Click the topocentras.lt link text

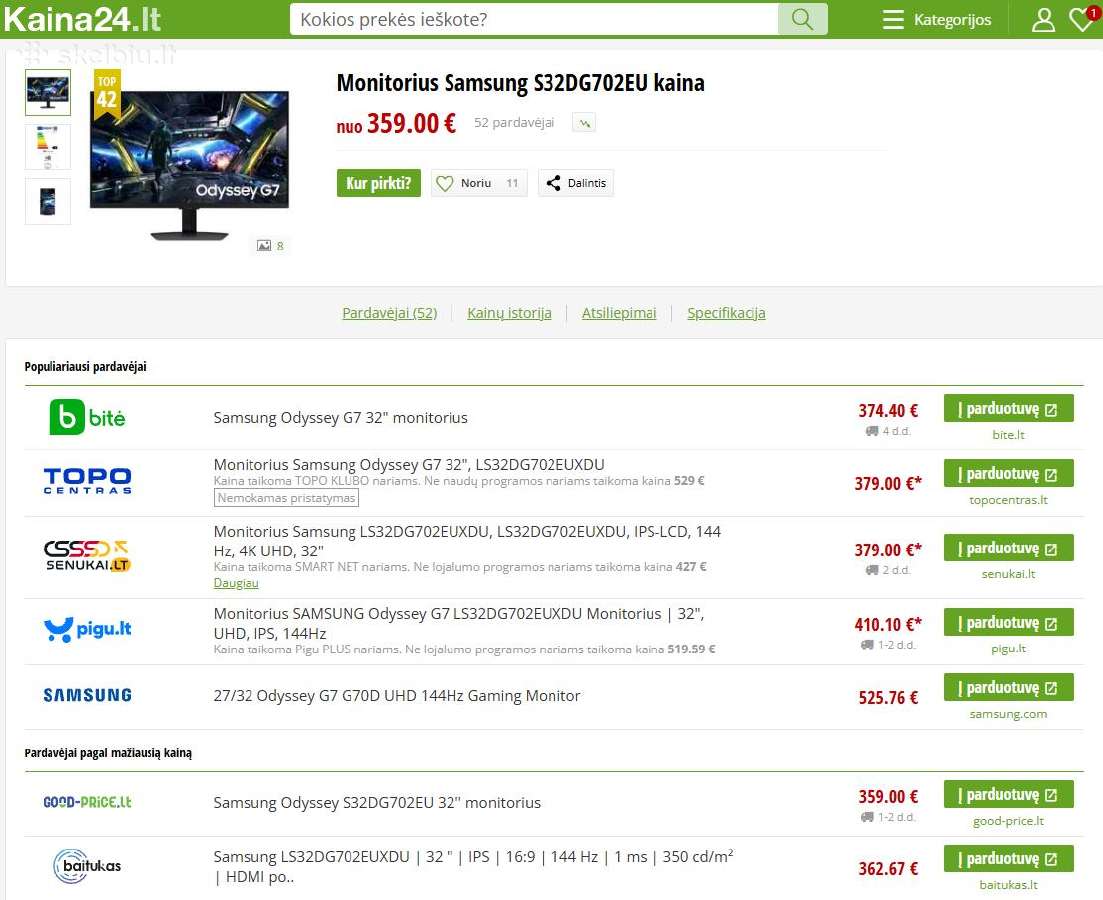tap(1009, 500)
